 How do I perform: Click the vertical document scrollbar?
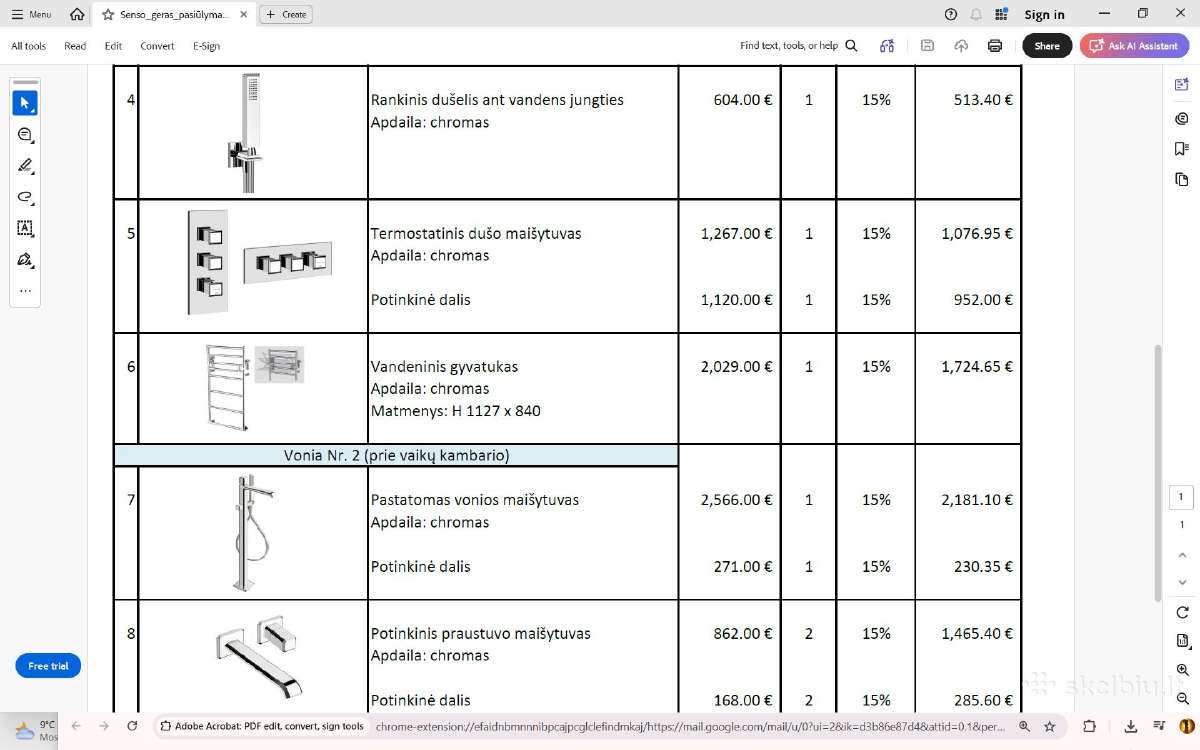pyautogui.click(x=1158, y=470)
